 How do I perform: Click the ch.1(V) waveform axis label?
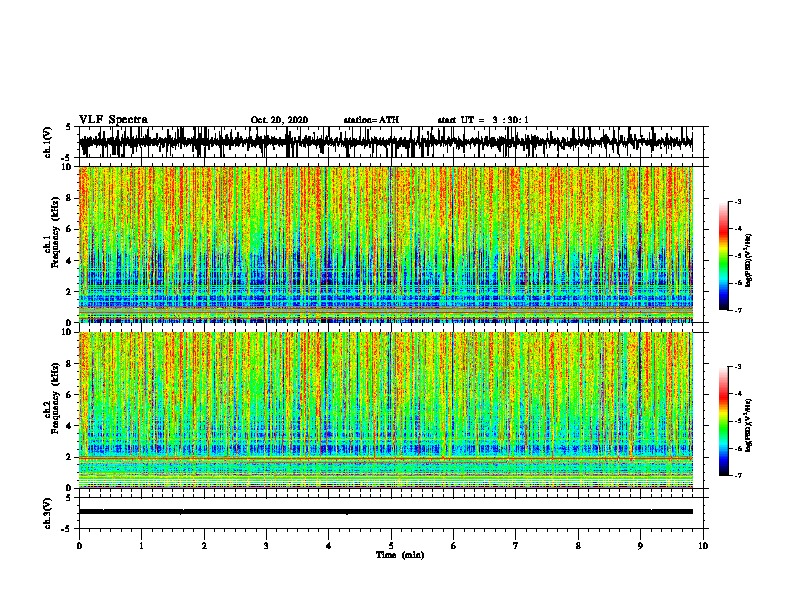(x=48, y=142)
